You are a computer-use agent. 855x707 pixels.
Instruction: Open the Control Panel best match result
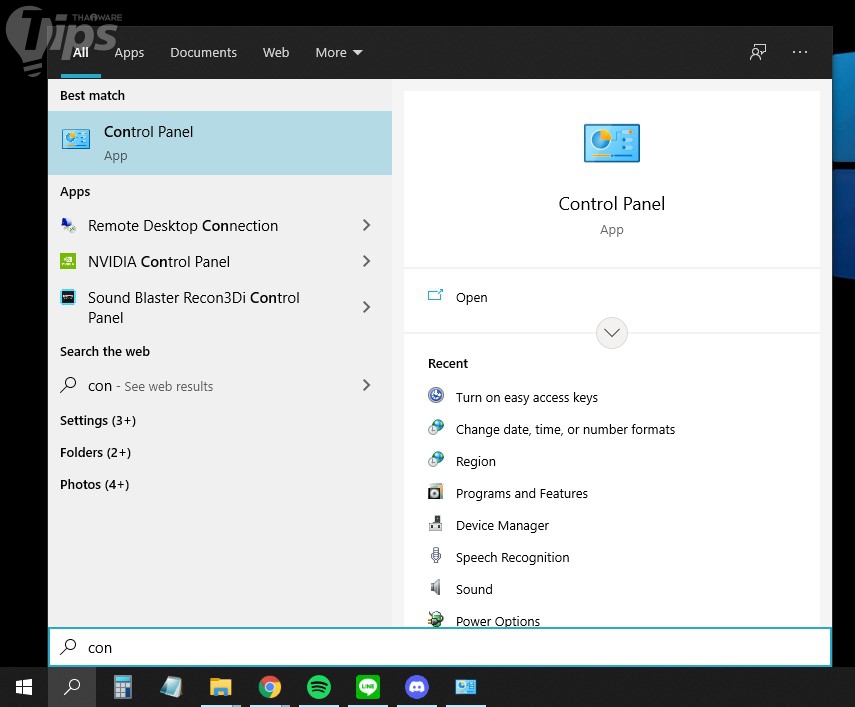pos(220,143)
